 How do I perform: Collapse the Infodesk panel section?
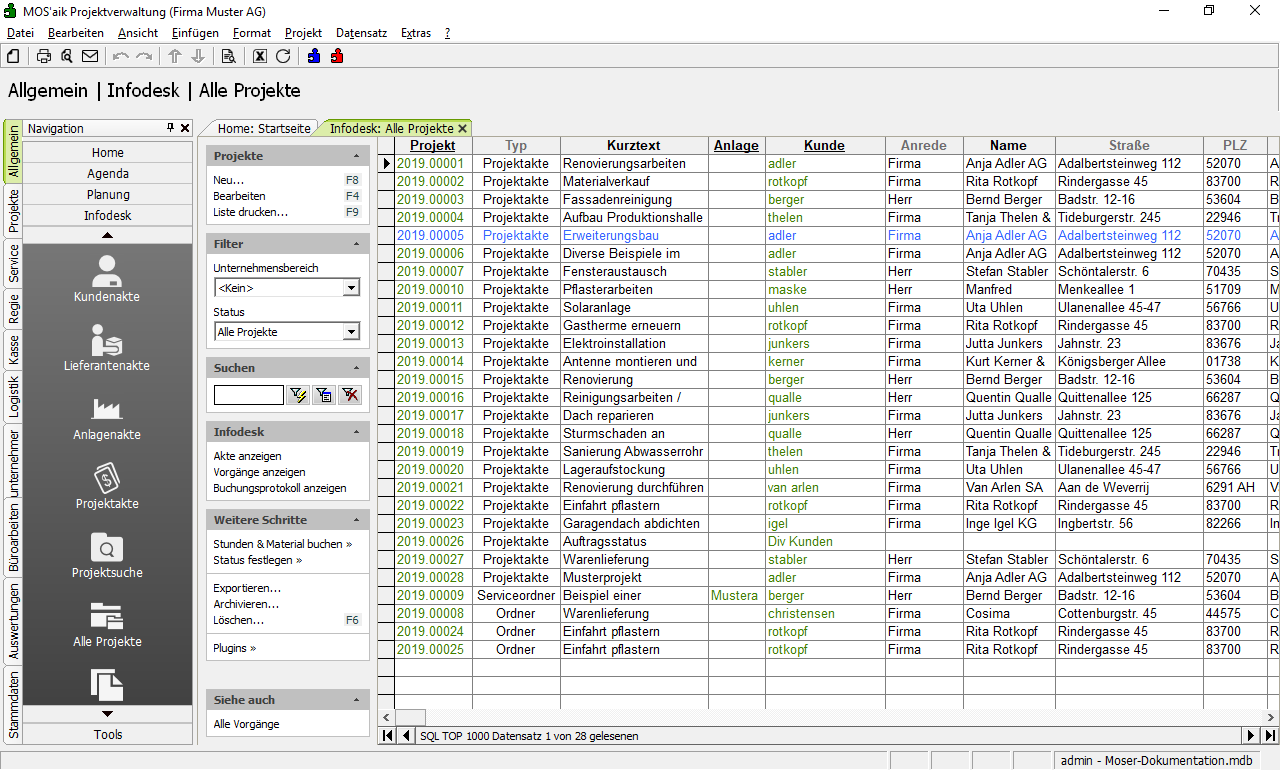357,433
